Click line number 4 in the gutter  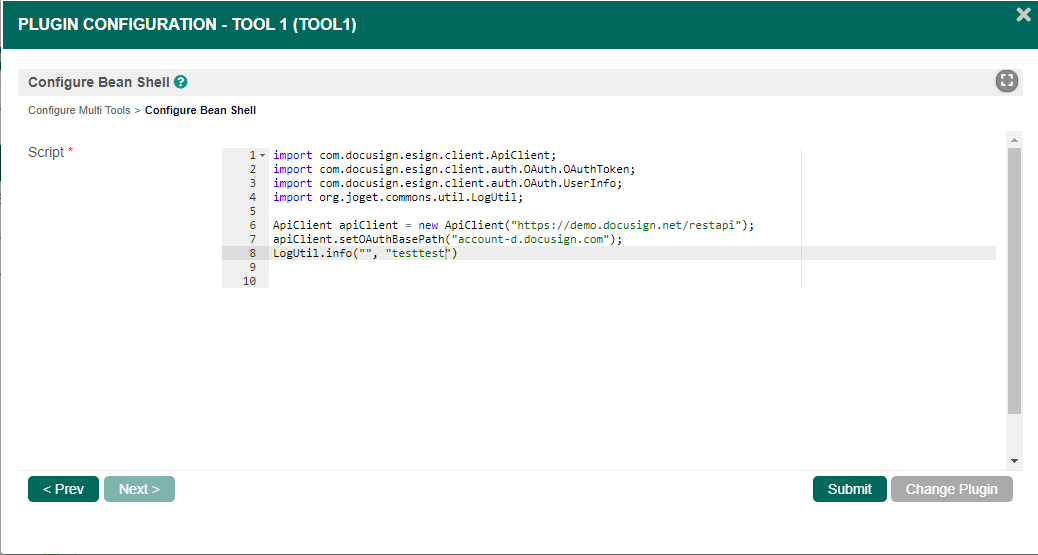(251, 198)
